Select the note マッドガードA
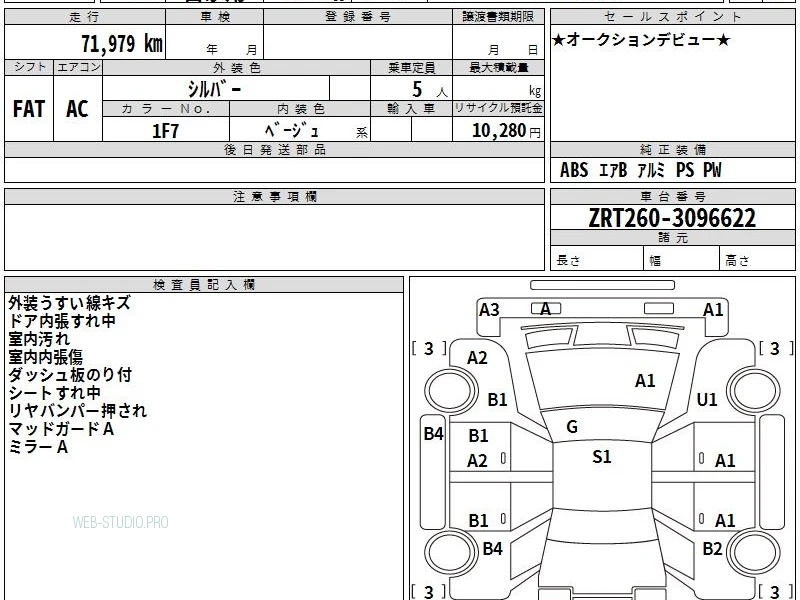This screenshot has width=800, height=600. [x=61, y=429]
